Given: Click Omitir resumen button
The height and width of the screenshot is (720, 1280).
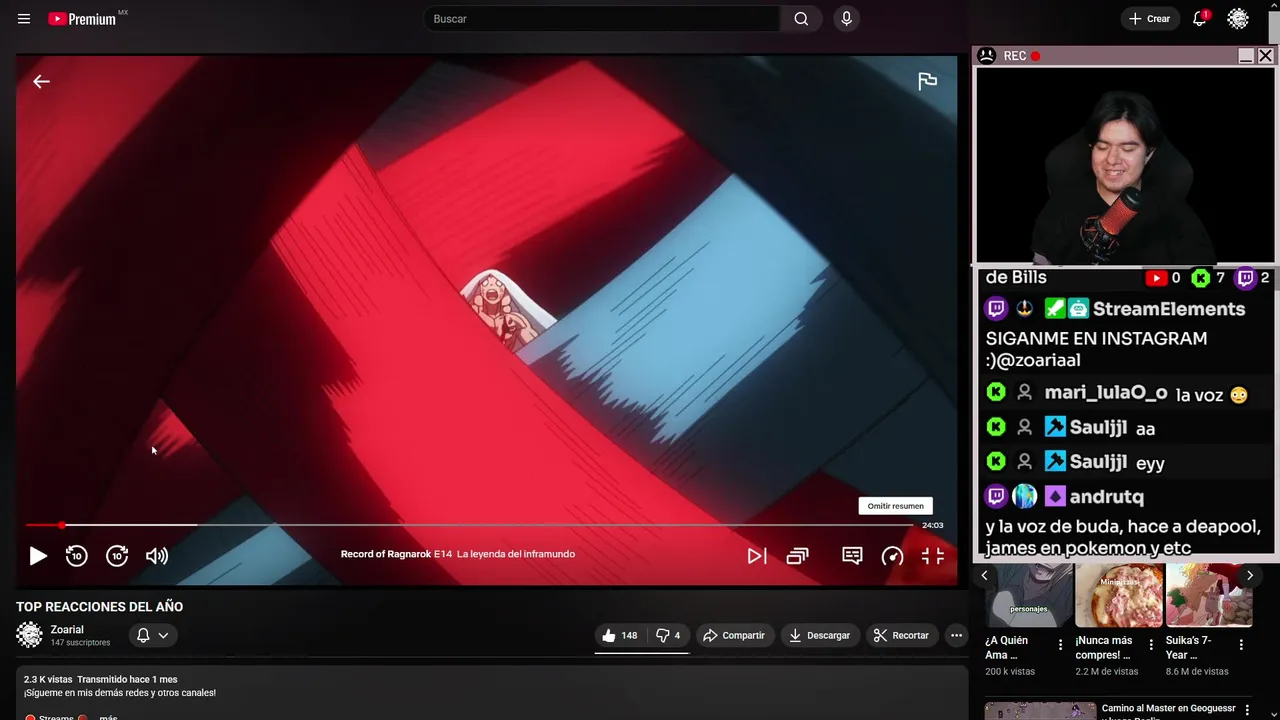Looking at the screenshot, I should [x=896, y=506].
